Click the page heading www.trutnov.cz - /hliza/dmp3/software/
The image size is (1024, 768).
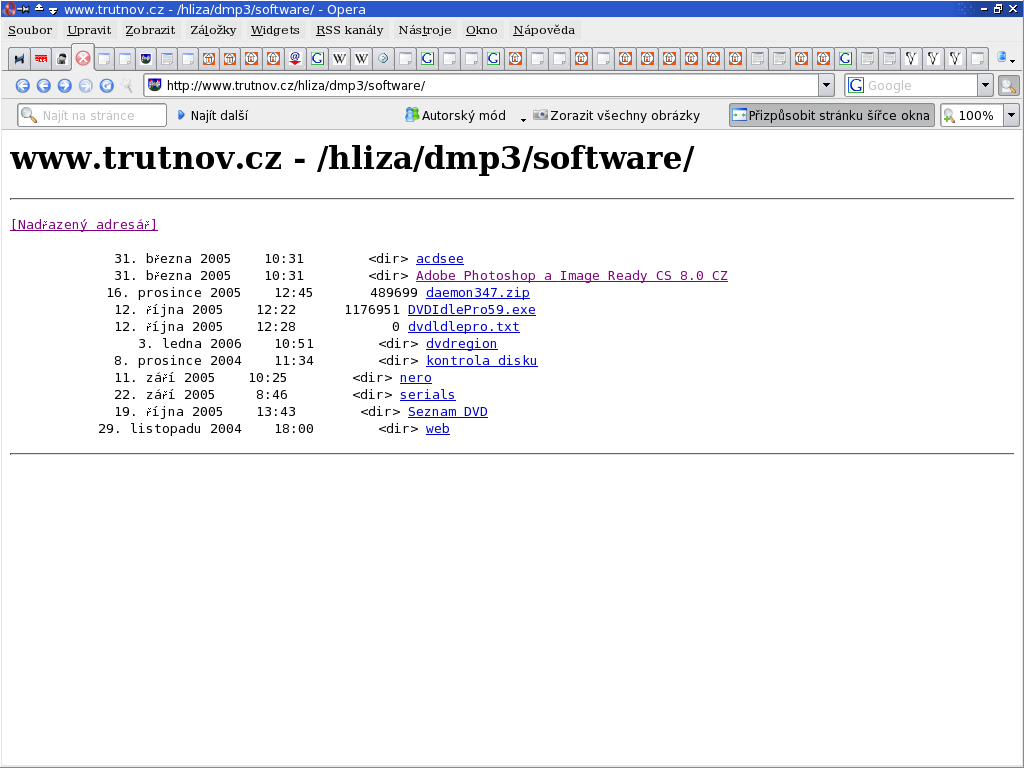[352, 158]
